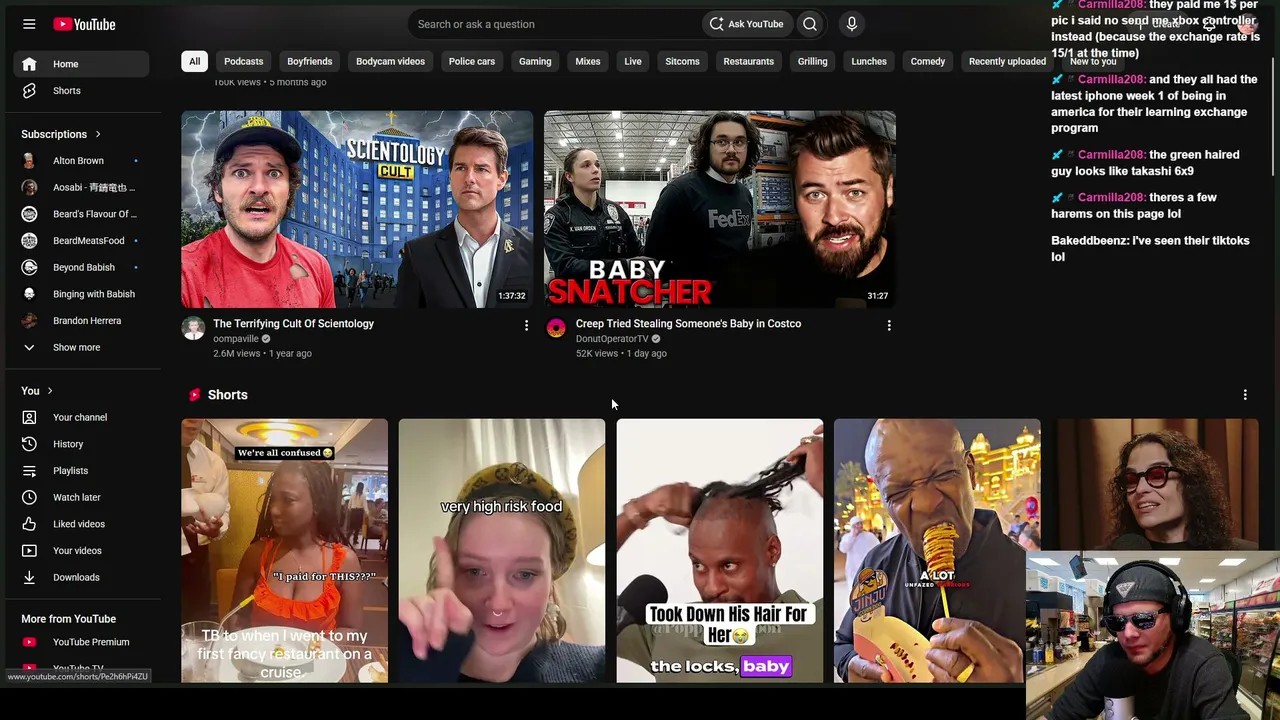The image size is (1280, 720).
Task: Open Home in the sidebar
Action: pyautogui.click(x=81, y=64)
